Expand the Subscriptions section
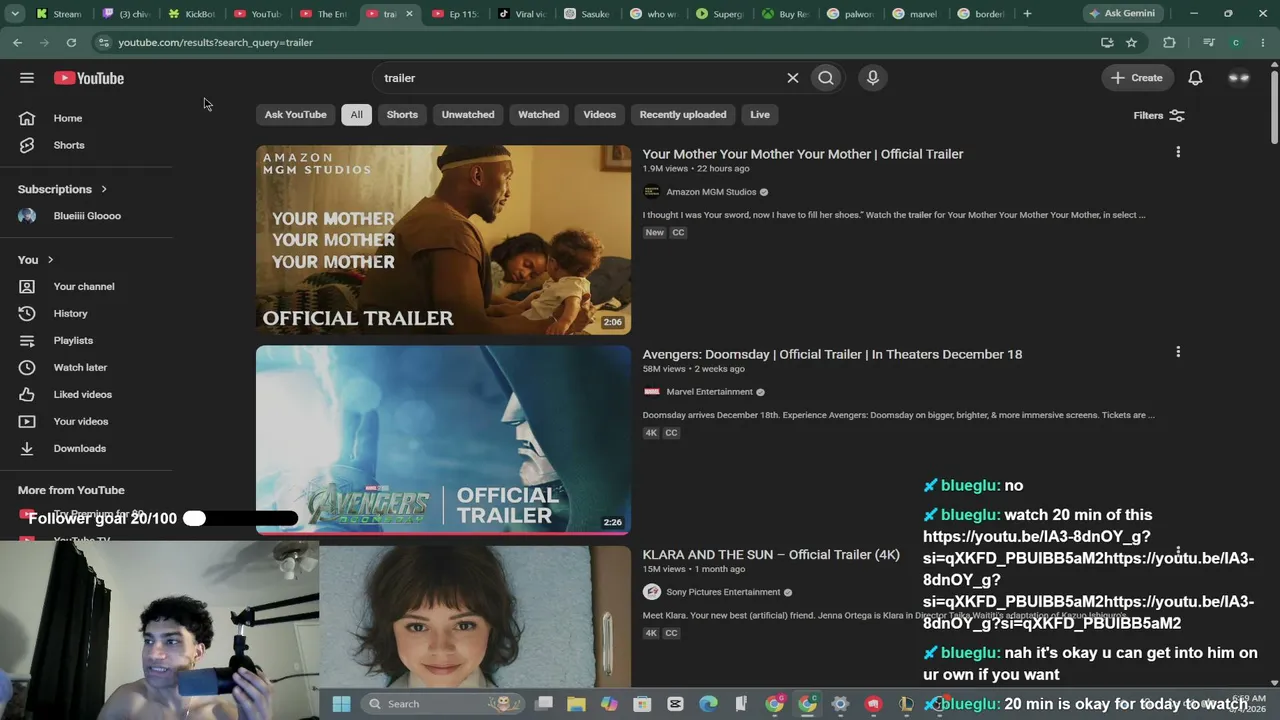Viewport: 1280px width, 720px height. tap(62, 189)
